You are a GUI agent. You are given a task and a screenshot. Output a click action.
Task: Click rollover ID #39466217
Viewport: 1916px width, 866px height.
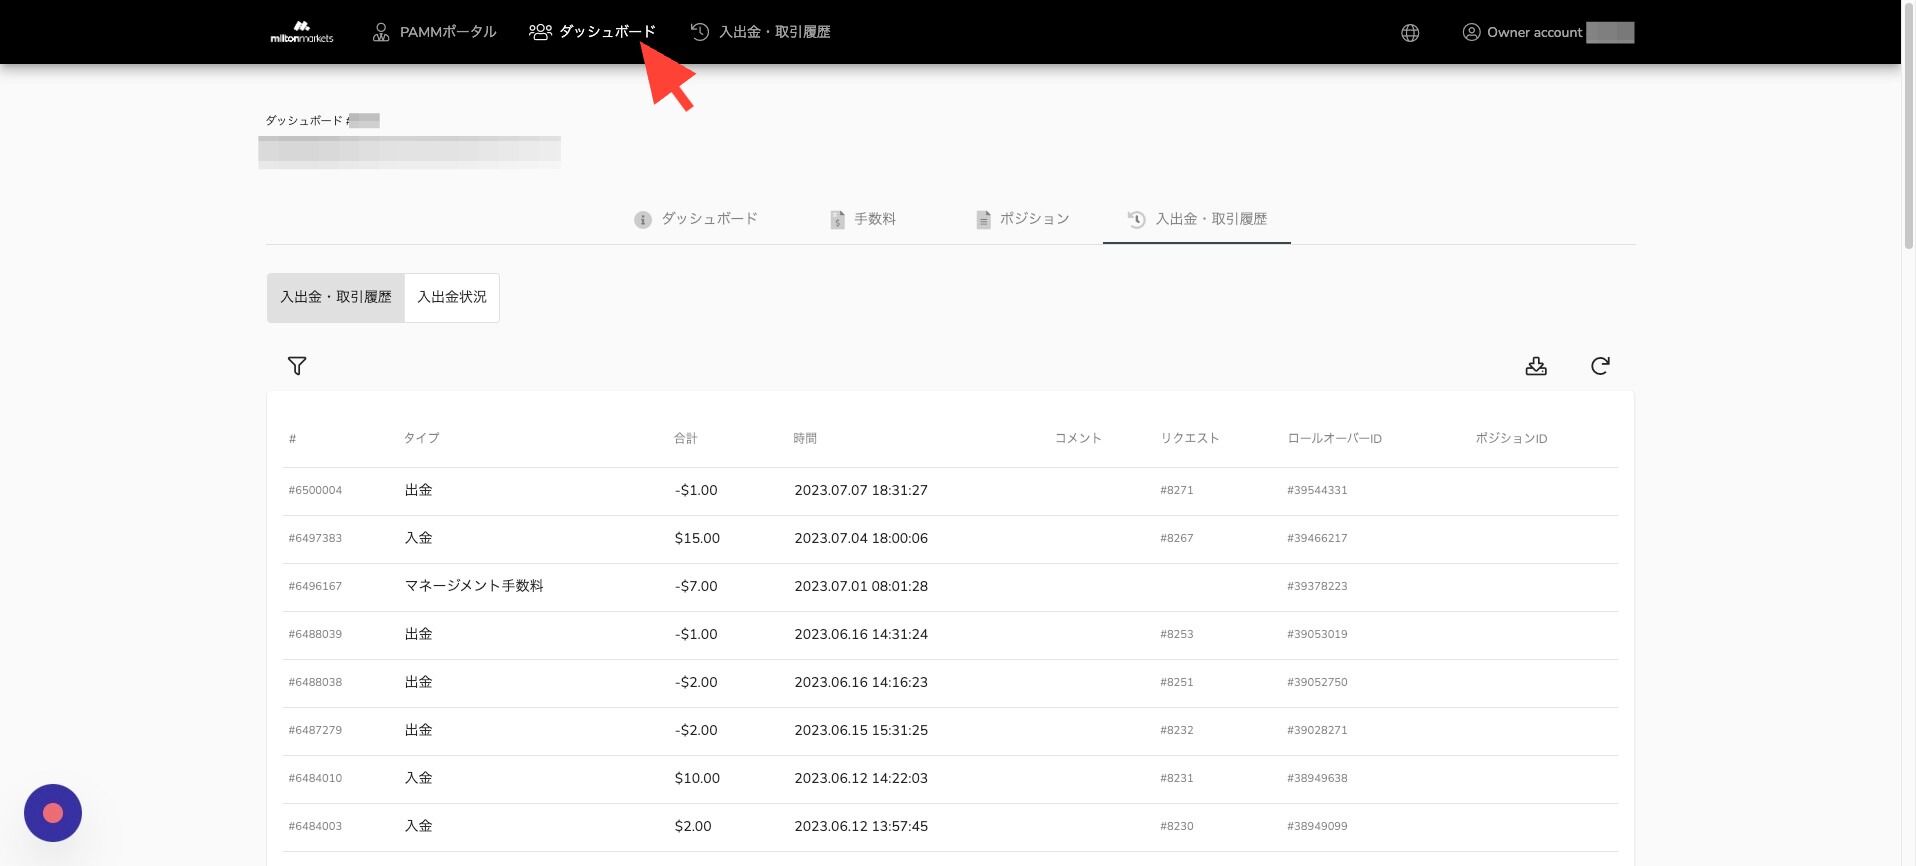point(1317,538)
